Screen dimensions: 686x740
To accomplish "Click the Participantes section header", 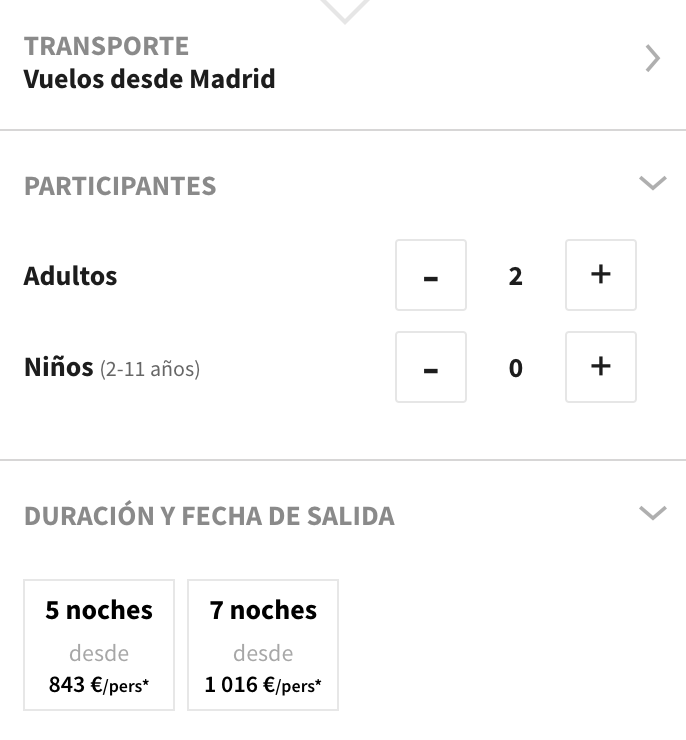I will pyautogui.click(x=120, y=186).
